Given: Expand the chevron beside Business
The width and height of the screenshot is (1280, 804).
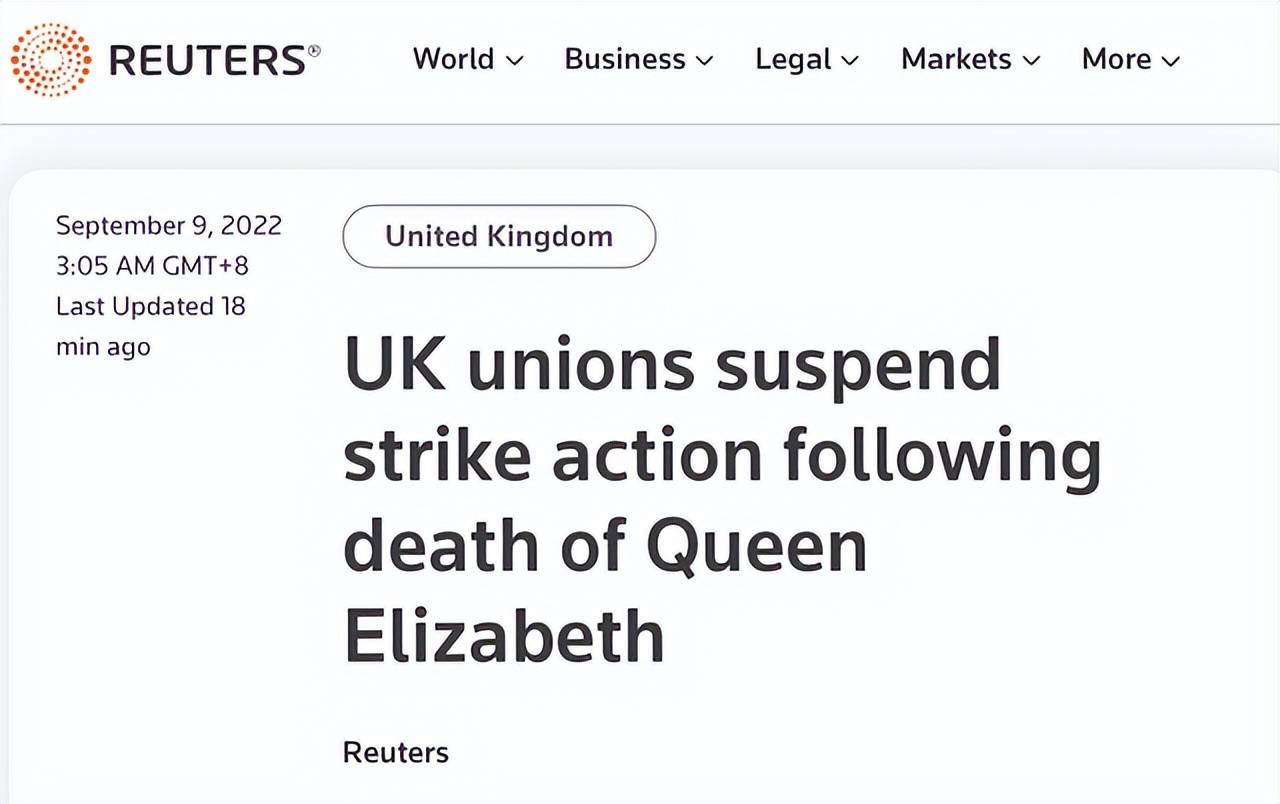Looking at the screenshot, I should 705,61.
